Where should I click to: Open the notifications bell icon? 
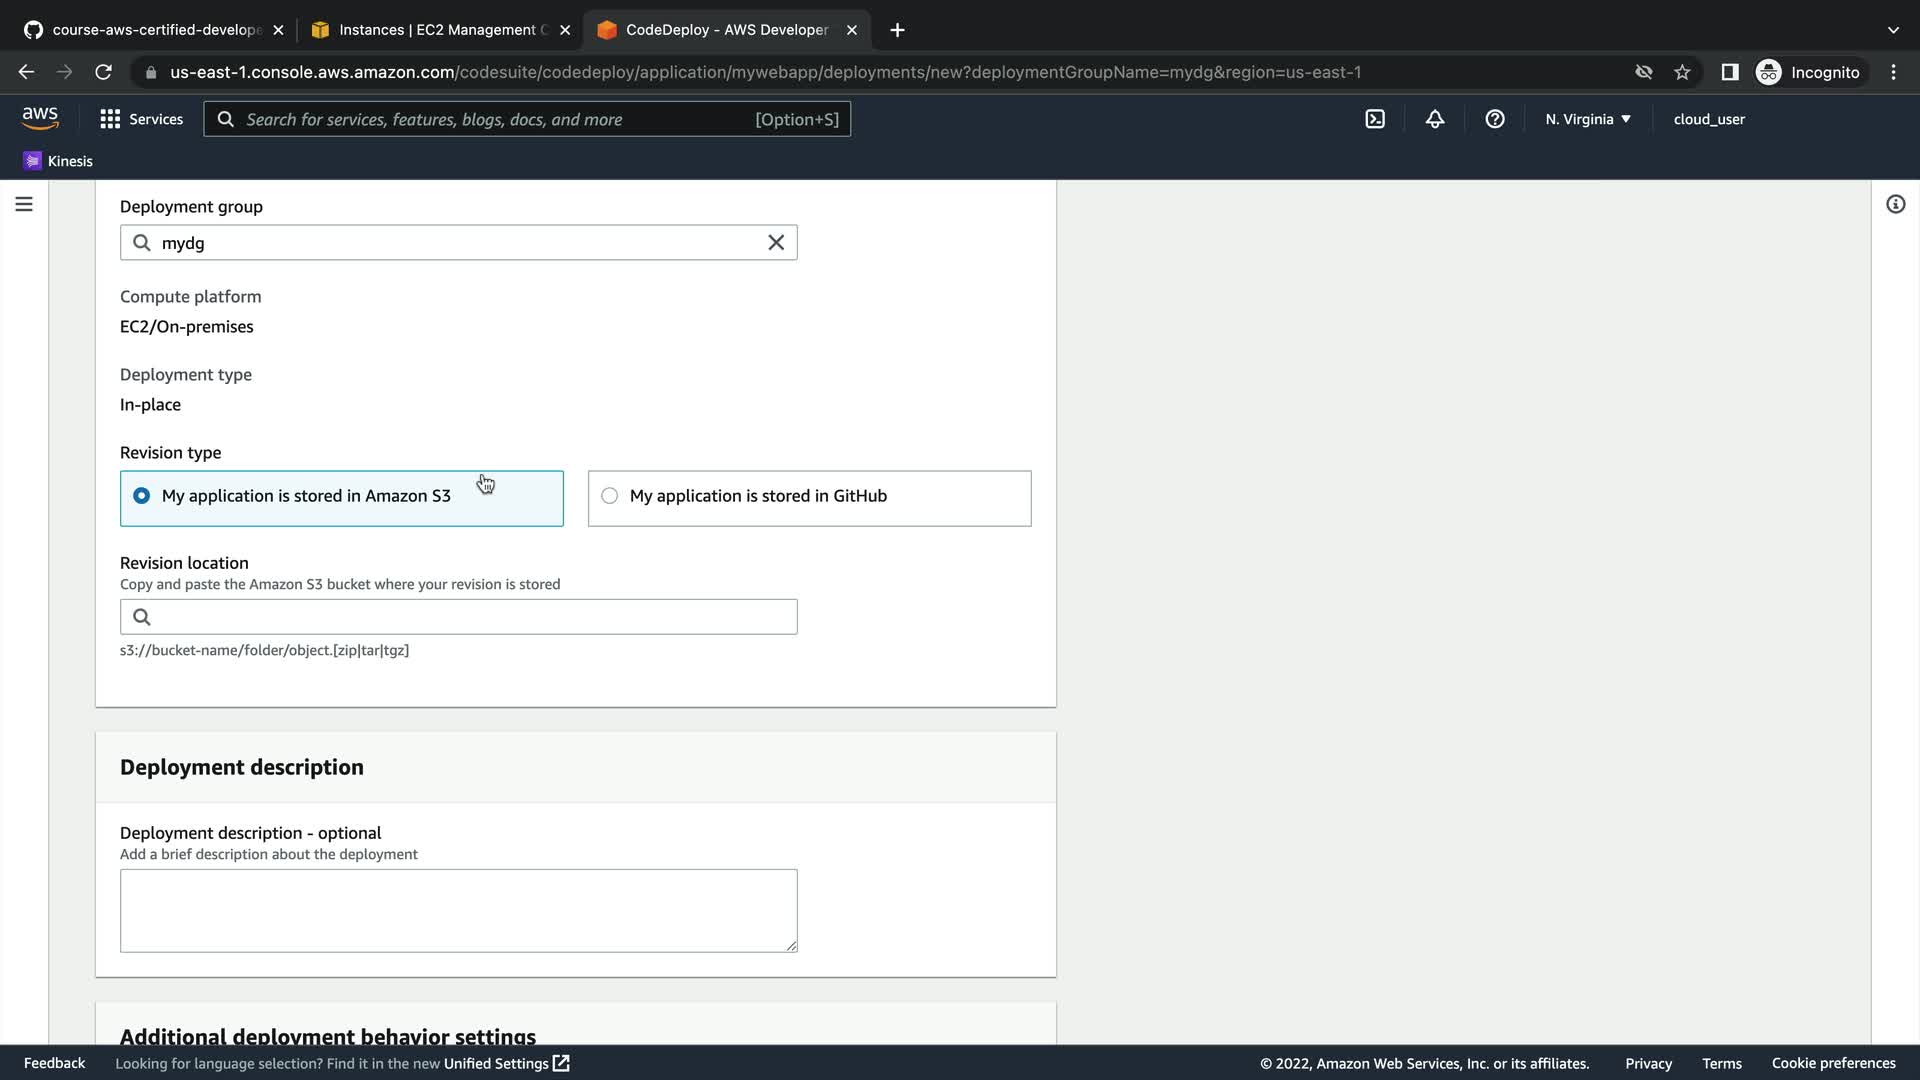pos(1435,119)
